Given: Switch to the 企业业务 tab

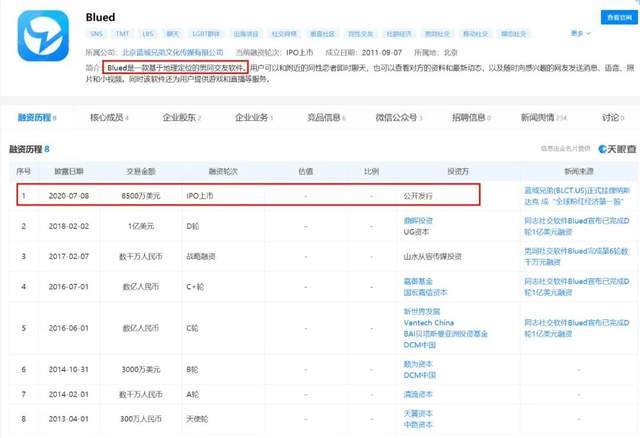Looking at the screenshot, I should tap(254, 118).
